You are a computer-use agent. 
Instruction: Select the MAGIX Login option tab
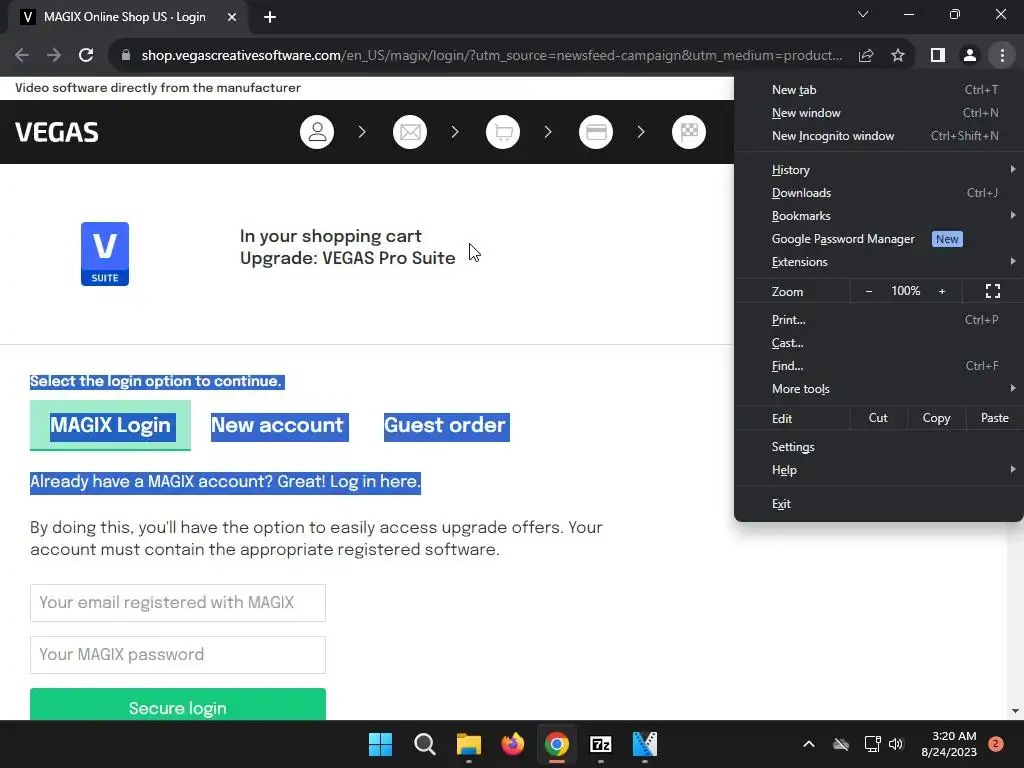coord(110,425)
